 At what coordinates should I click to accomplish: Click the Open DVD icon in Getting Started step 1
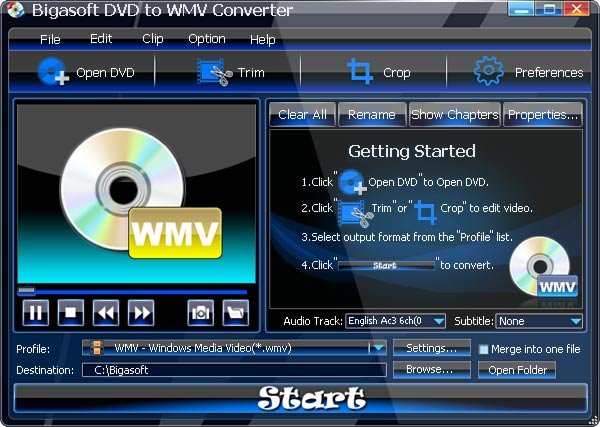coord(352,182)
